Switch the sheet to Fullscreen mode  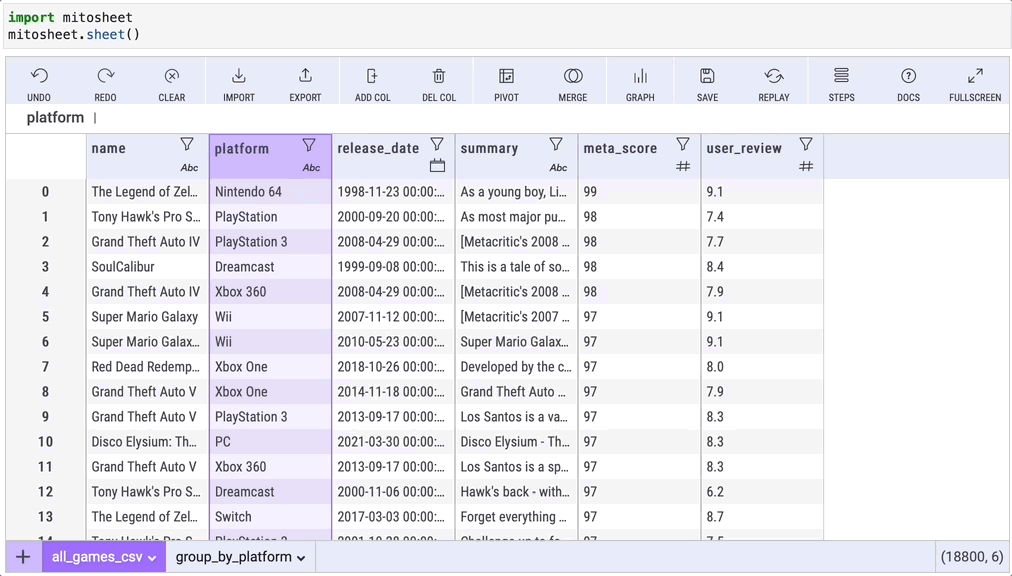[x=974, y=83]
